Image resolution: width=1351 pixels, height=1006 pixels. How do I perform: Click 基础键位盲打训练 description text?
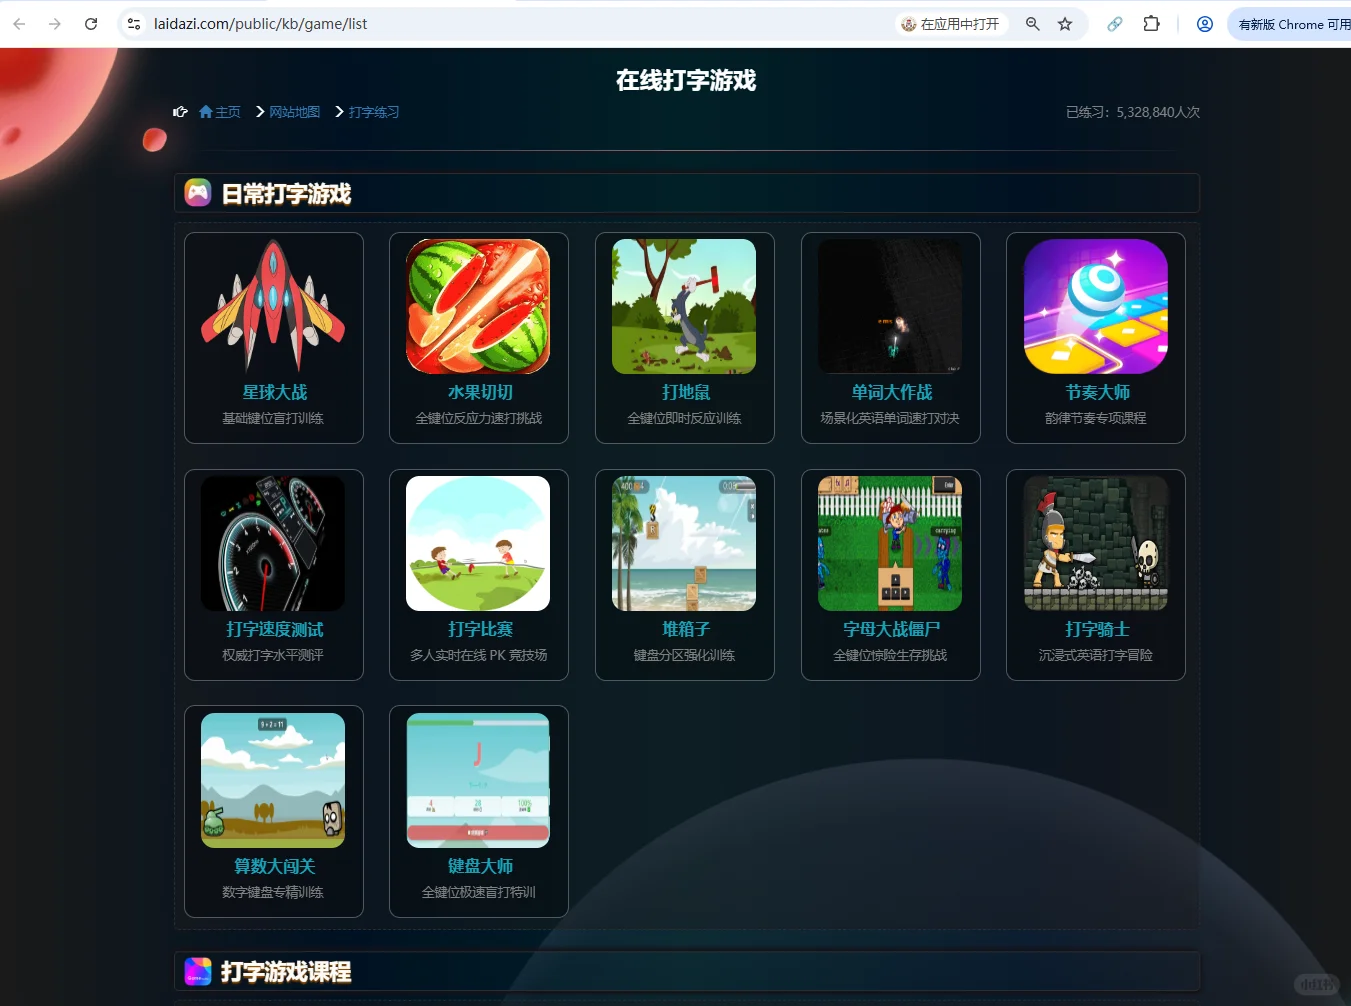coord(273,418)
